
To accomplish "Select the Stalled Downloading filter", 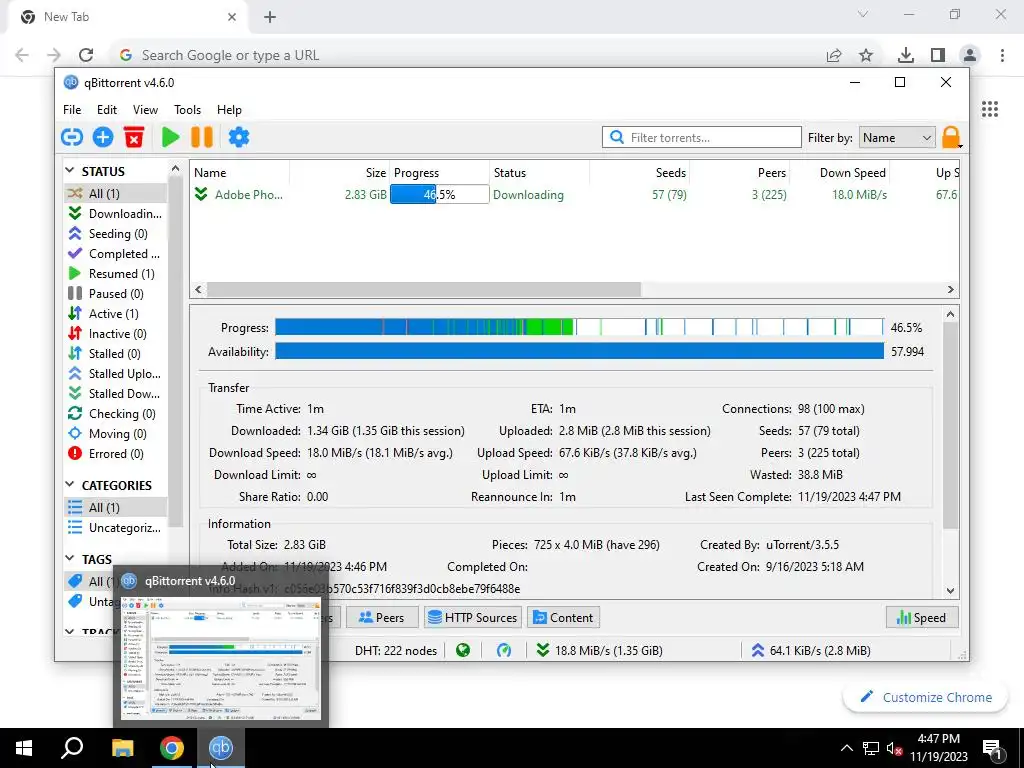I will 116,394.
